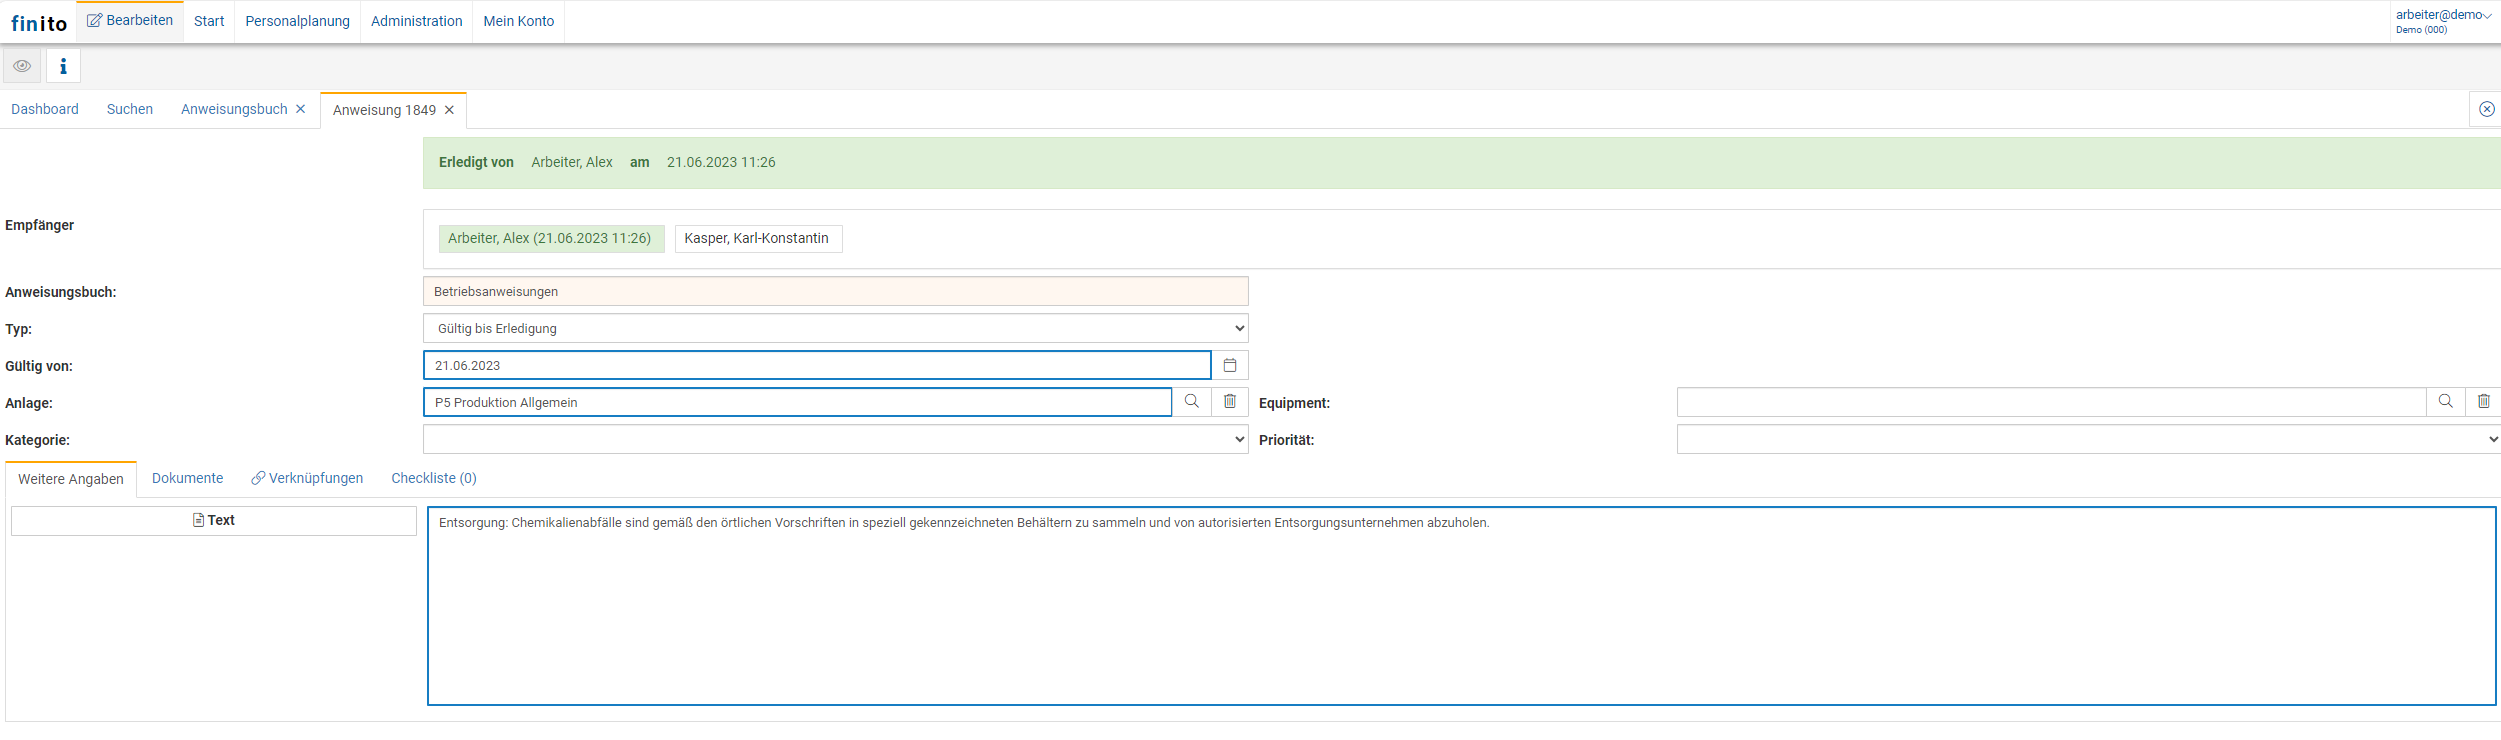
Task: Open the Personalplanung menu
Action: coord(297,21)
